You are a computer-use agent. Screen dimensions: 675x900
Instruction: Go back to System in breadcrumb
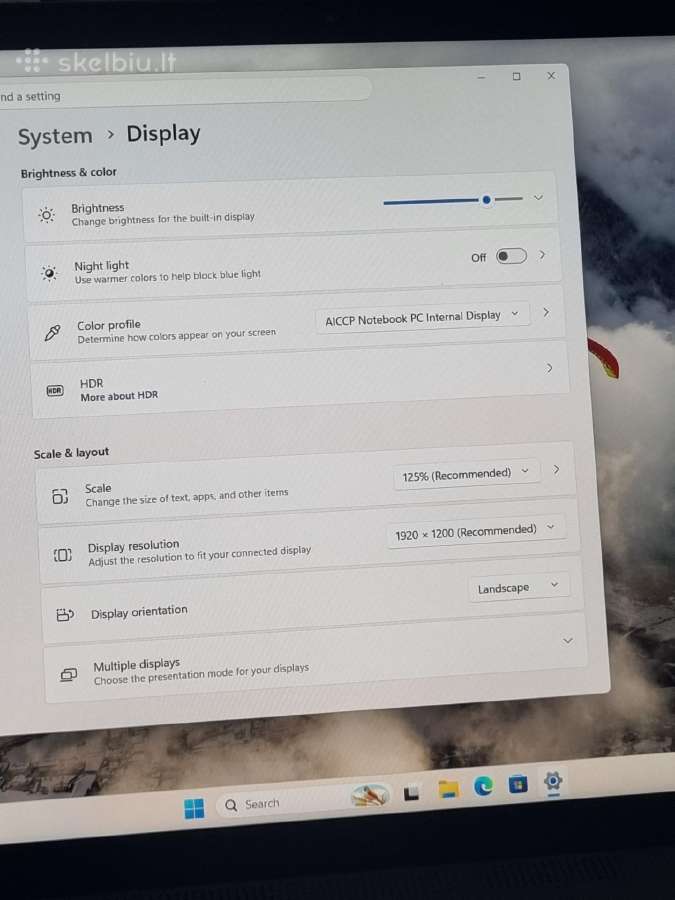55,137
